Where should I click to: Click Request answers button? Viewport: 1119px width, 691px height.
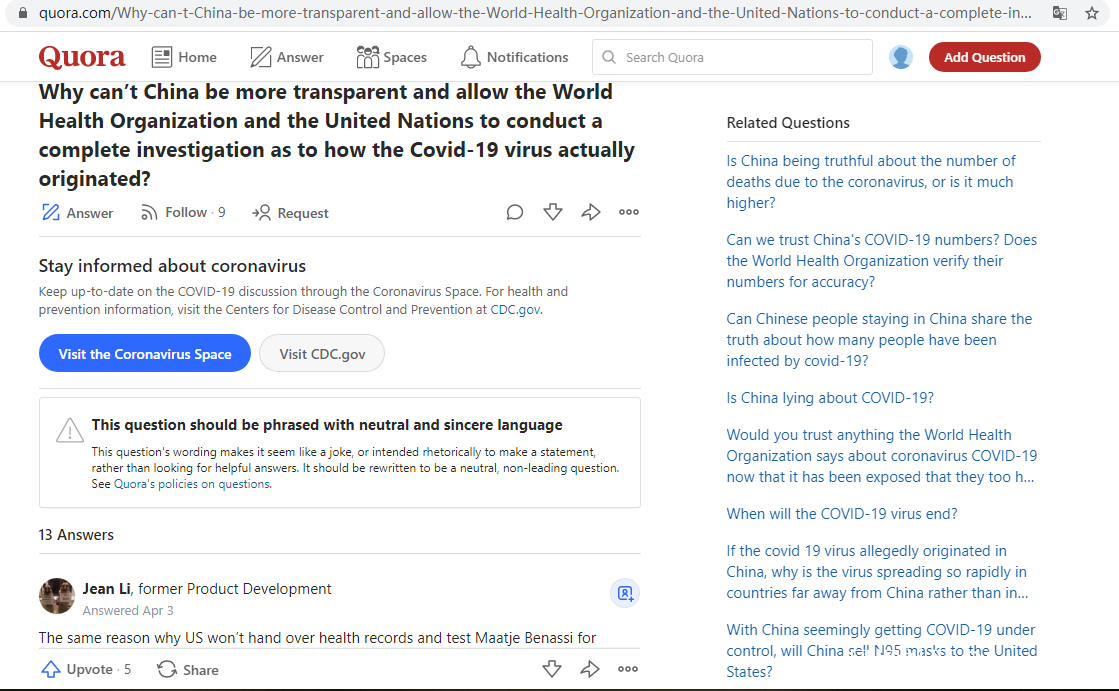[291, 213]
